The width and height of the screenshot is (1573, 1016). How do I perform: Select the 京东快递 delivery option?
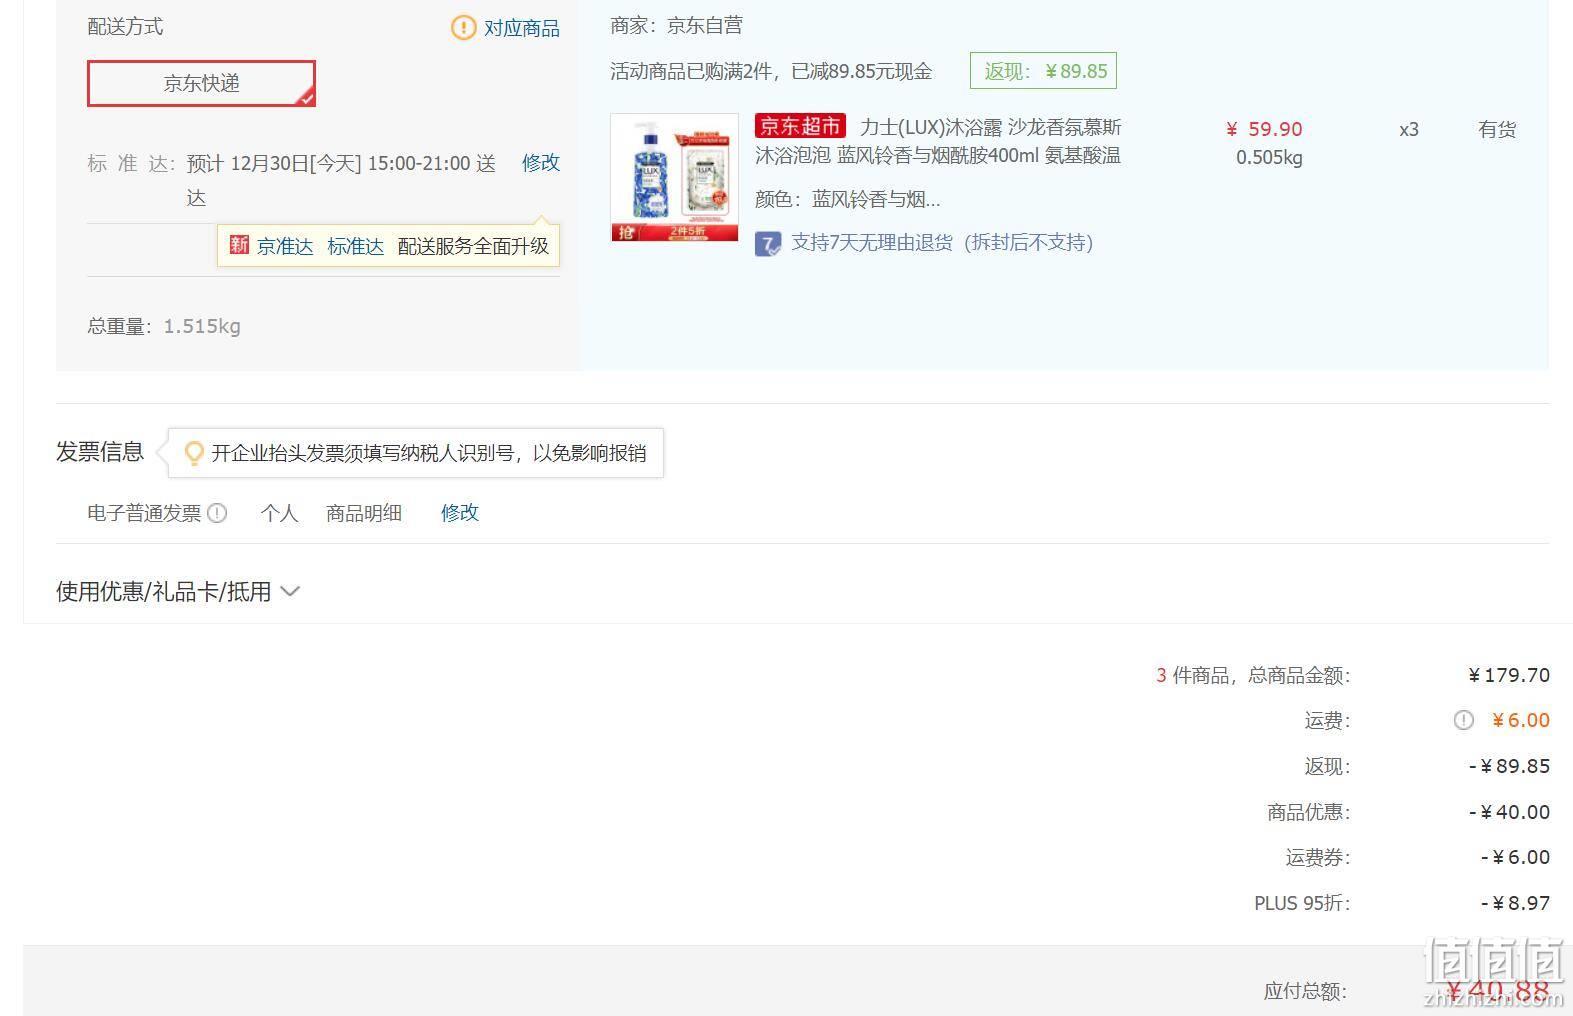201,83
